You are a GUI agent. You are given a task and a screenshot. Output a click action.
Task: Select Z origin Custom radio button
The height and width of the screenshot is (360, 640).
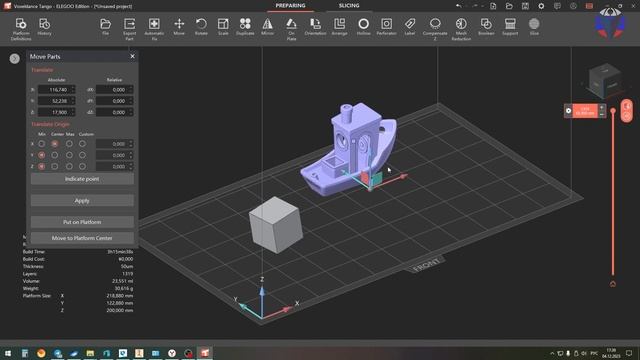(x=82, y=167)
